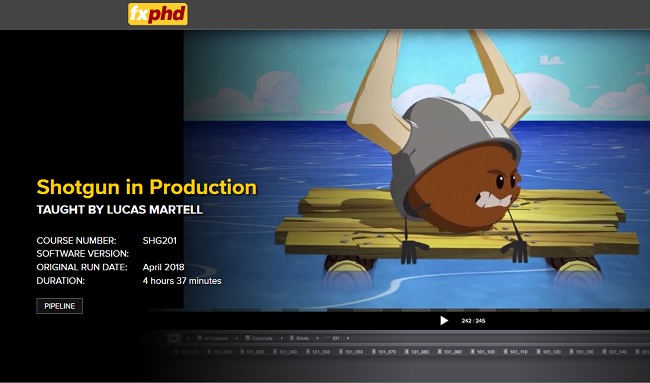This screenshot has width=650, height=383.
Task: Click the 101_110 shot icon
Action: 506,352
